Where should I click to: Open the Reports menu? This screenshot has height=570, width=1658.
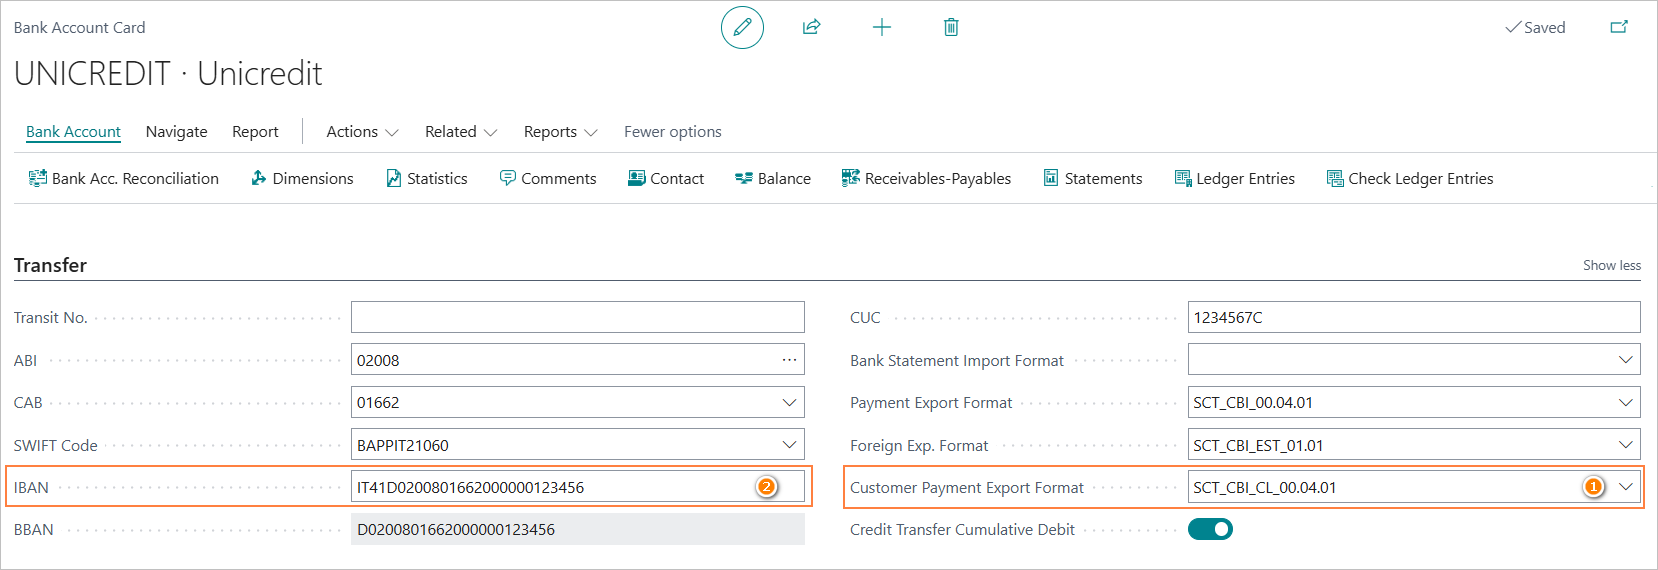560,132
